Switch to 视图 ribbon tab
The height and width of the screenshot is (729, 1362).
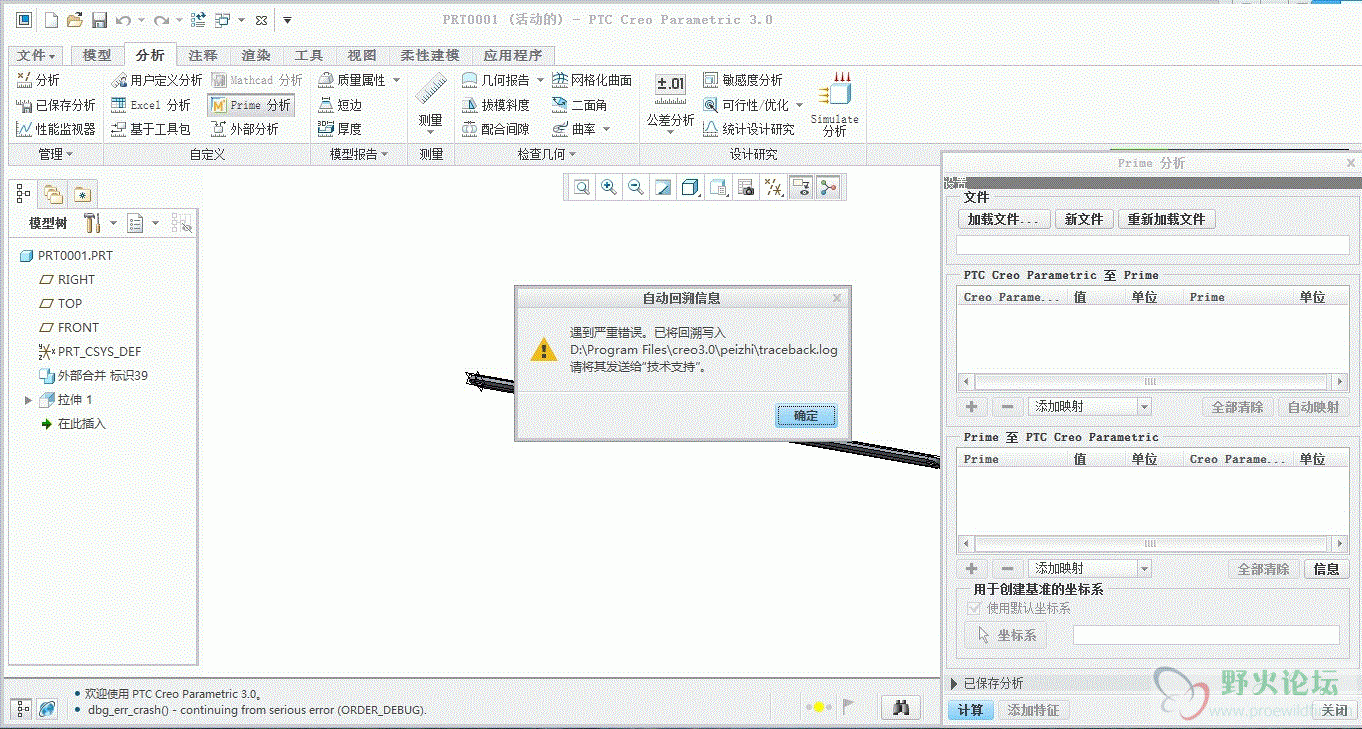362,55
